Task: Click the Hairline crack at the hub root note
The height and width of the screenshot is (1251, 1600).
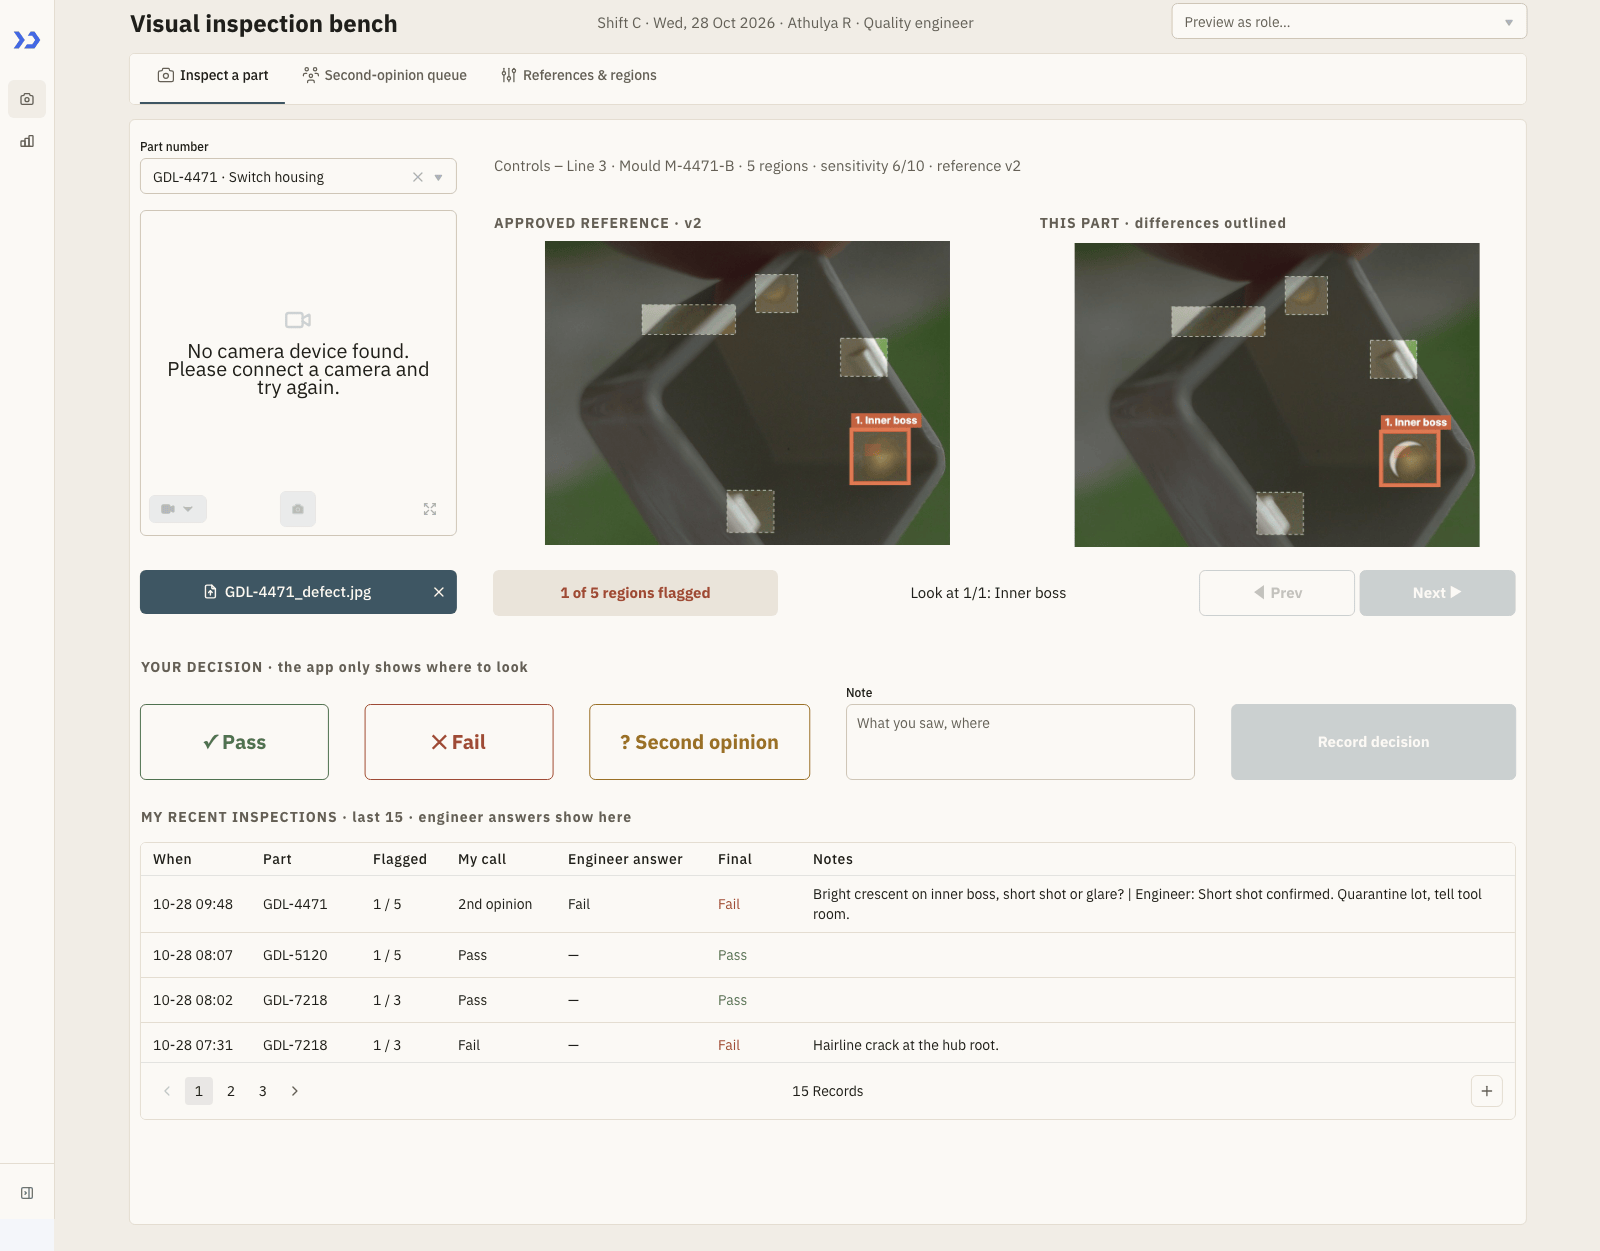Action: point(906,1045)
